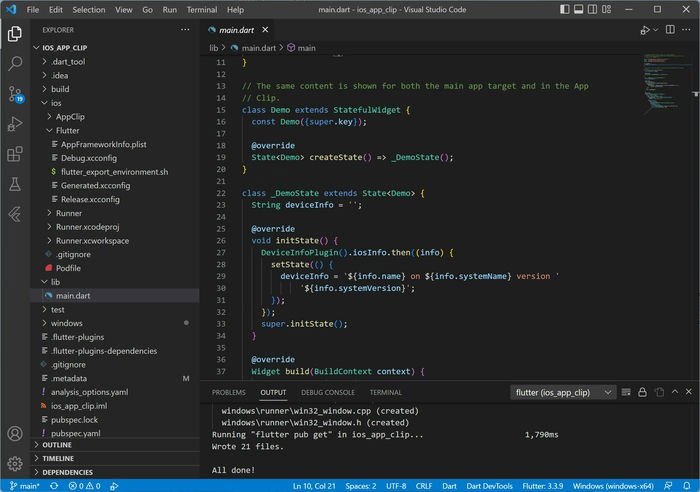
Task: Open the Testing beaker view
Action: point(15,184)
